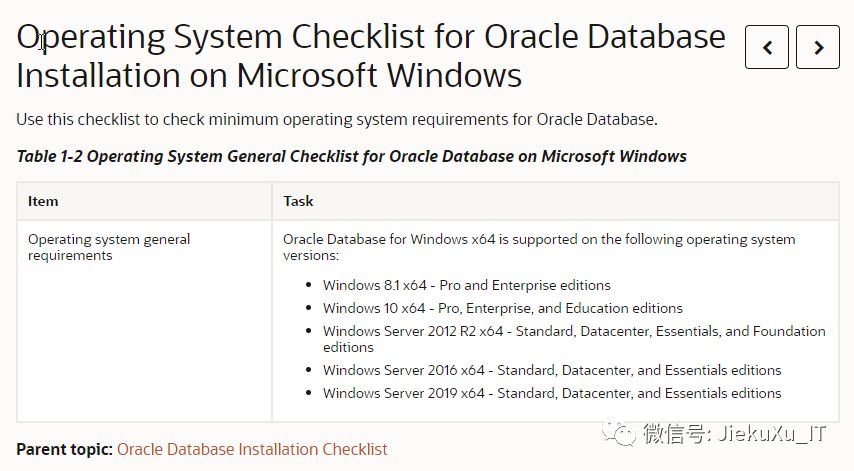Click the "Use this checklist" intro sentence

[x=336, y=120]
